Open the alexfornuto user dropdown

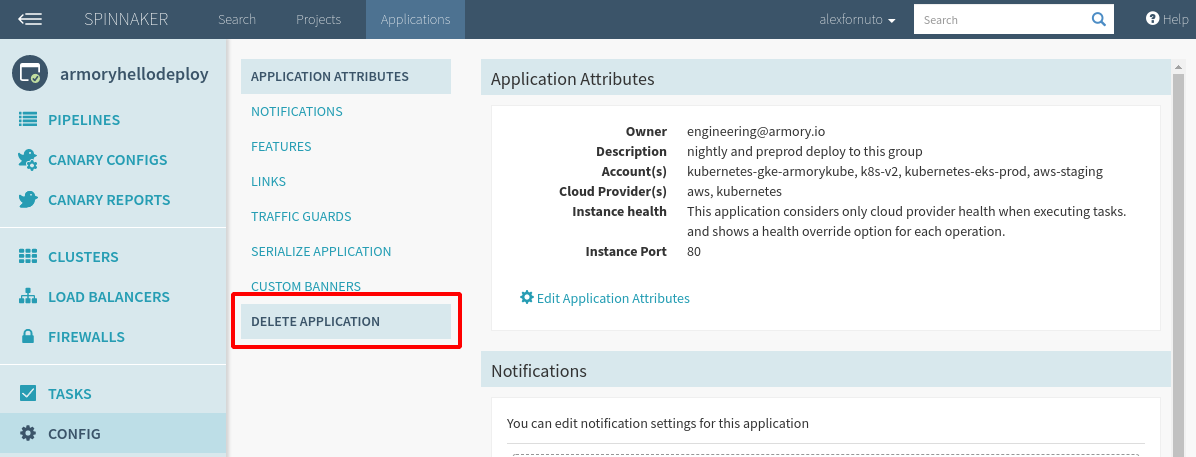(x=857, y=20)
